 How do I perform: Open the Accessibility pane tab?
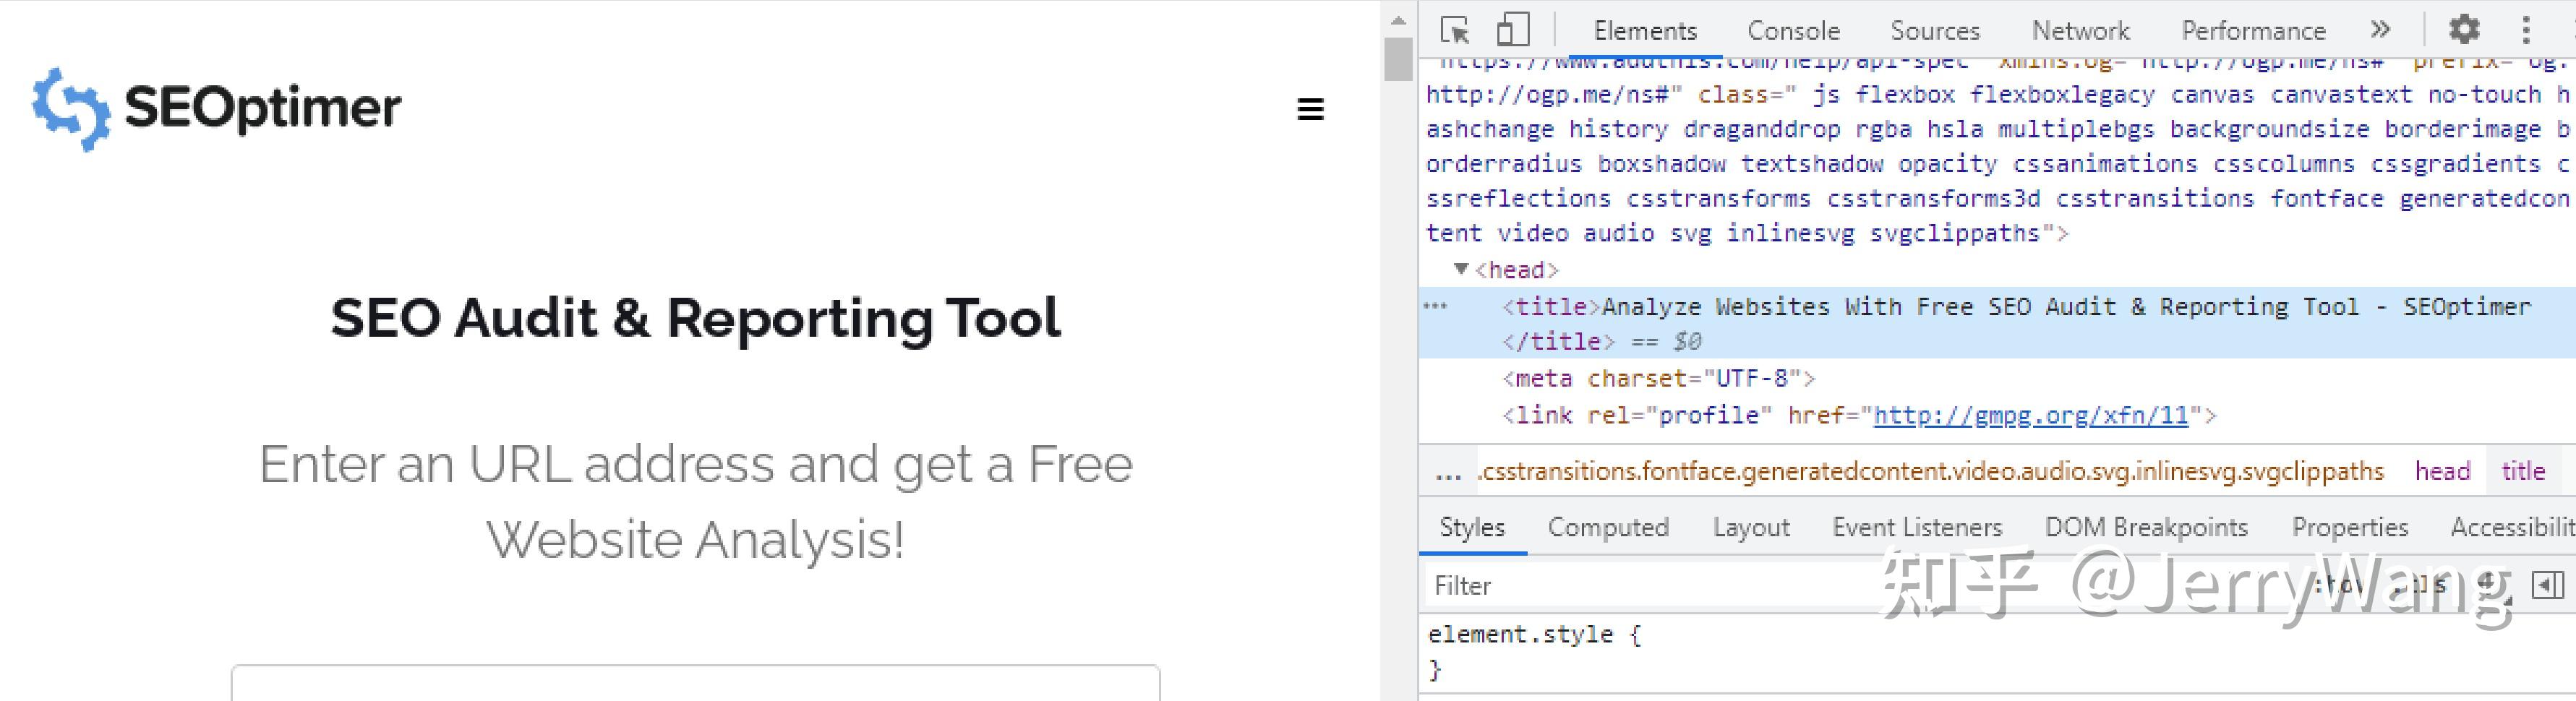[x=2512, y=527]
